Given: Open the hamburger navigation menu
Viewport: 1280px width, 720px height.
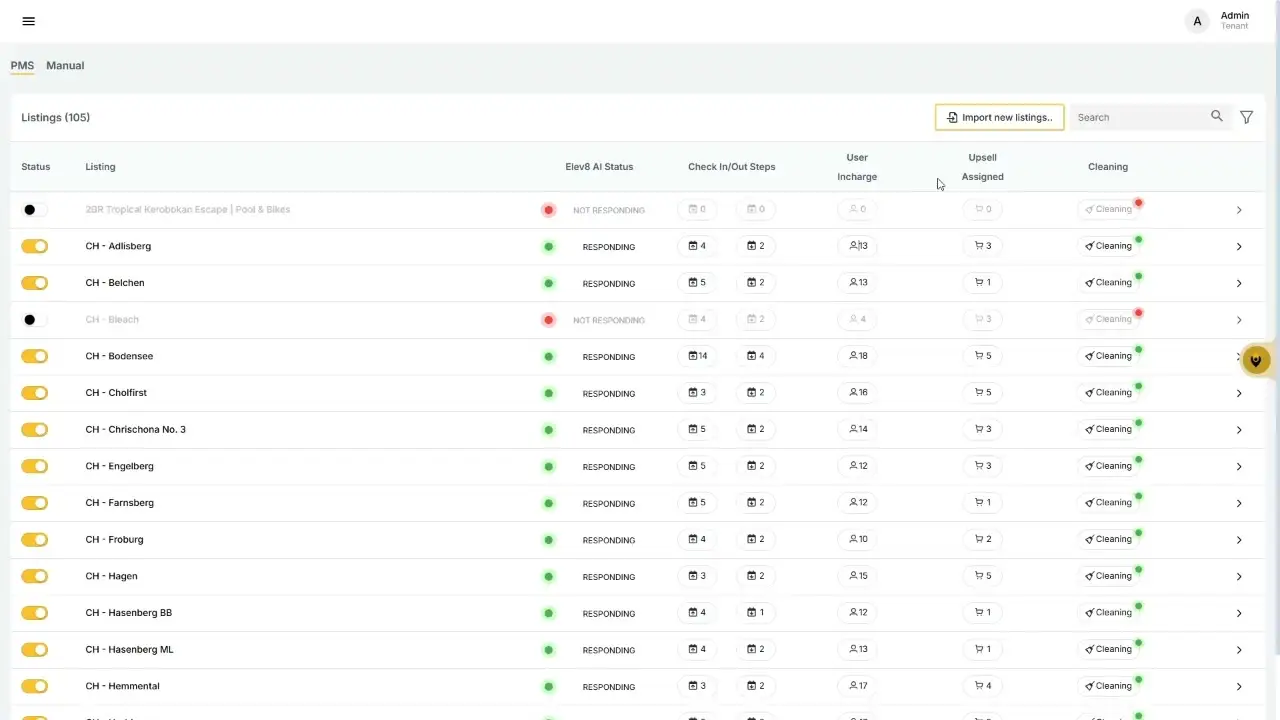Looking at the screenshot, I should [28, 21].
